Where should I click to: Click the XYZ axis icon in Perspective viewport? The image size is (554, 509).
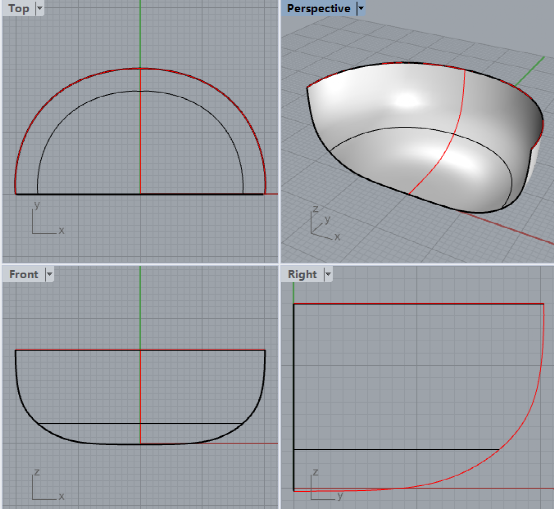coord(325,223)
